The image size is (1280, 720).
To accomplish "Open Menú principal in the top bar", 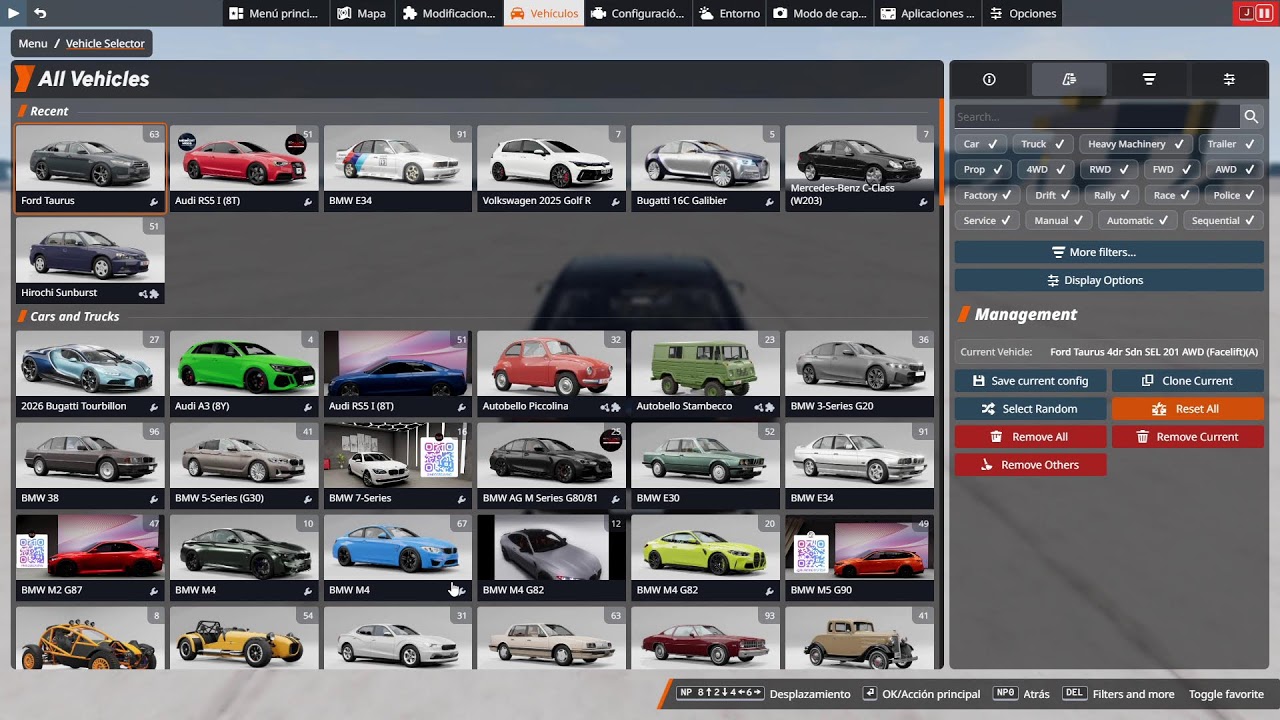I will pos(274,13).
